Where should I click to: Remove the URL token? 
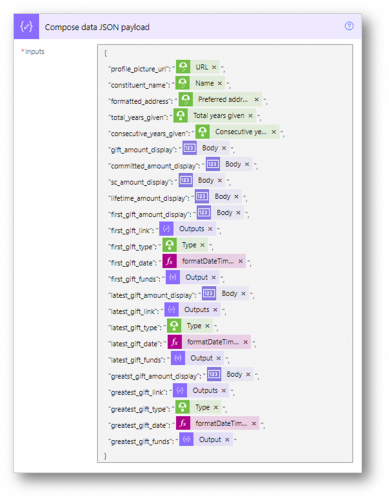214,67
